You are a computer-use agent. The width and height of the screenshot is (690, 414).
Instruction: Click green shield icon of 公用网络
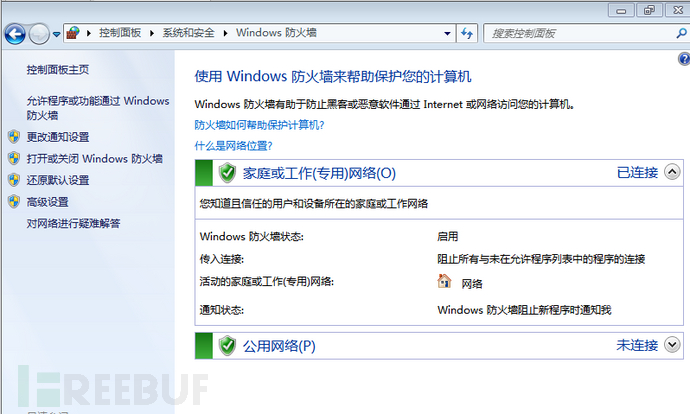[227, 345]
